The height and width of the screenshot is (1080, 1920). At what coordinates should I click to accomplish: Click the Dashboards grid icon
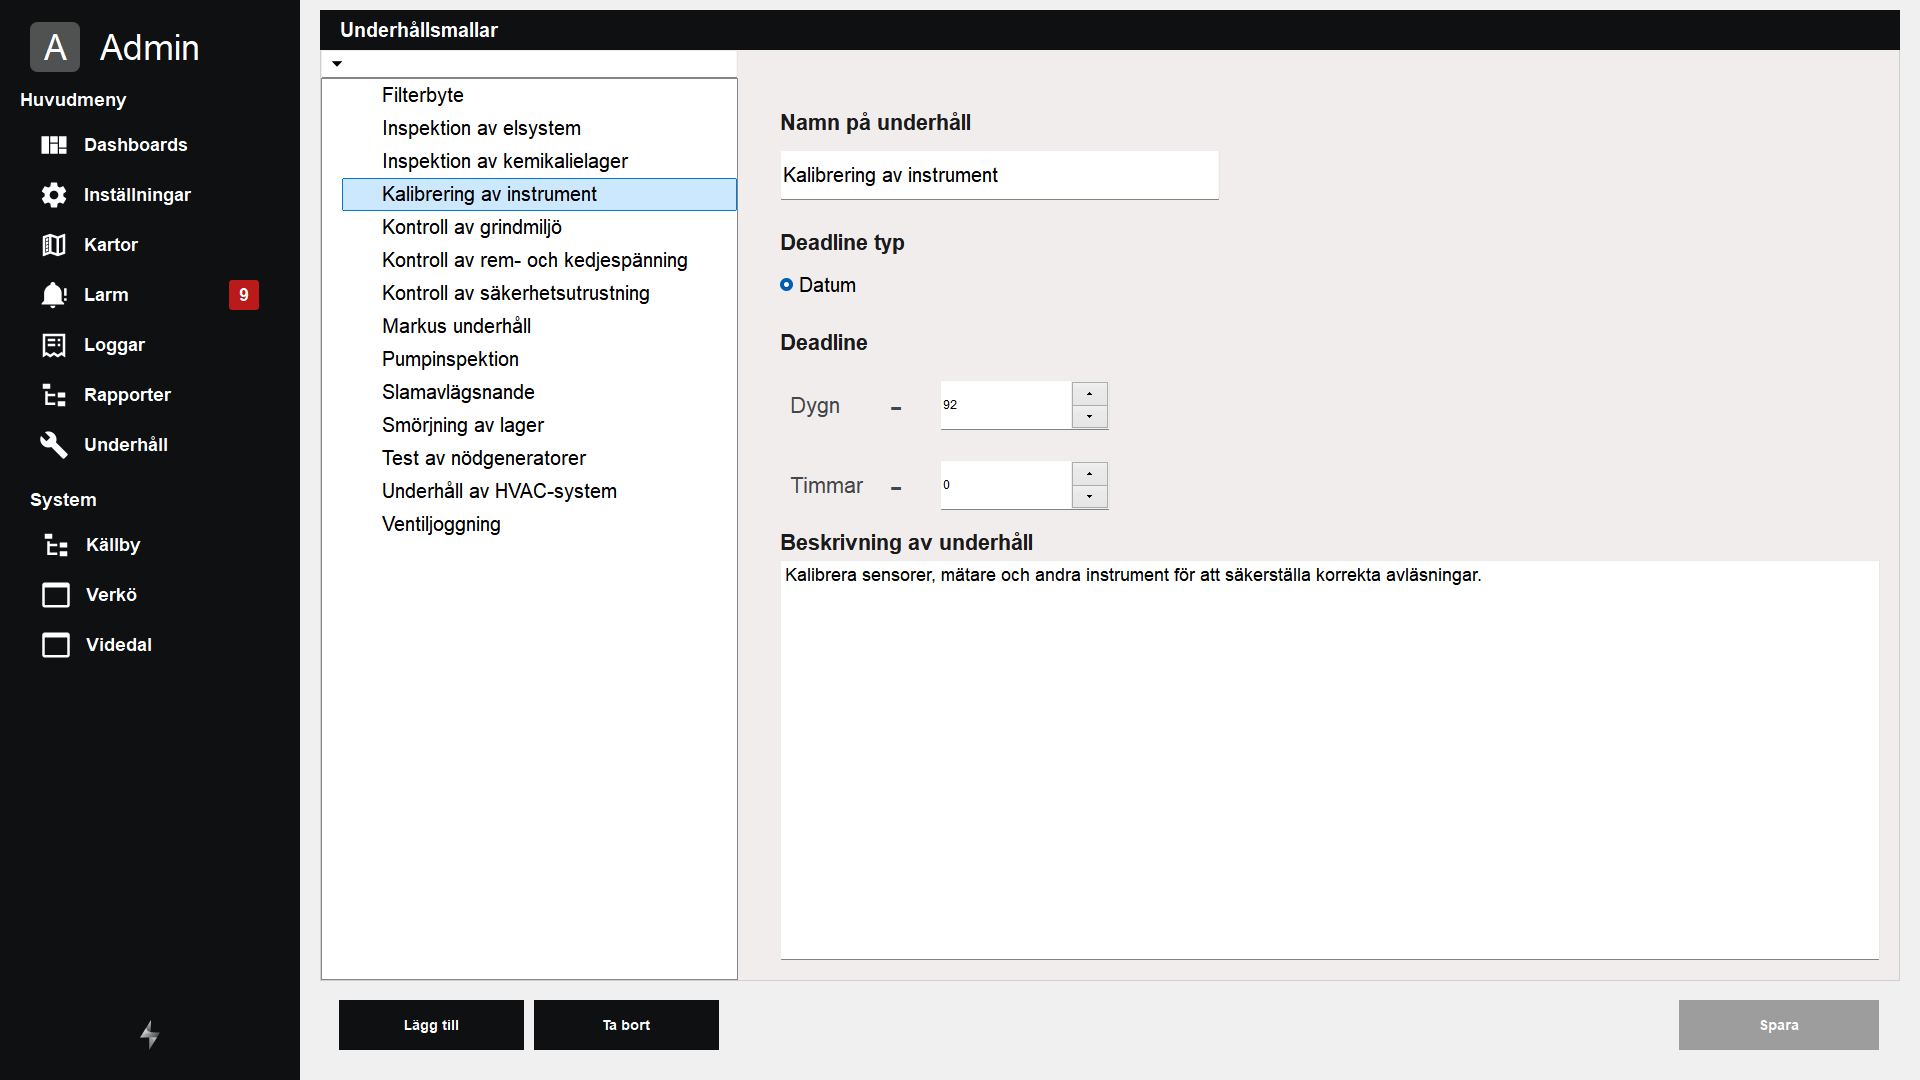(54, 145)
